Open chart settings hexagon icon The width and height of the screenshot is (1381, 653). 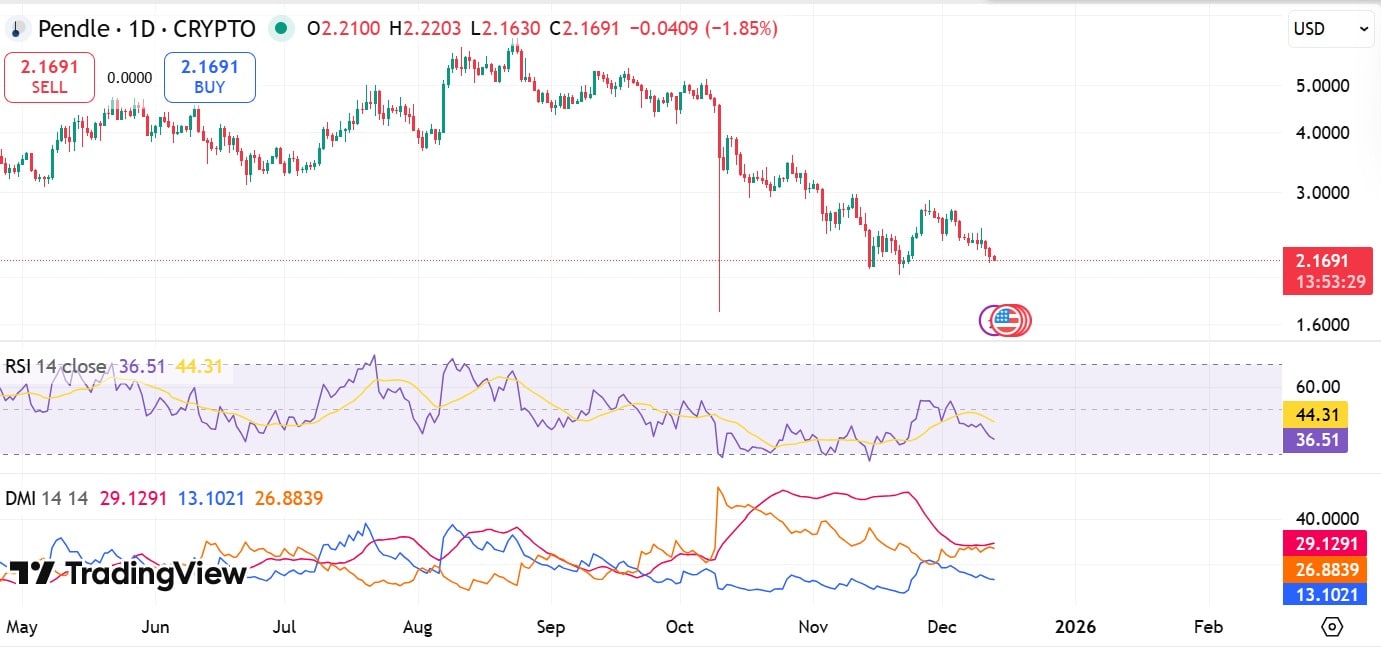[1331, 627]
